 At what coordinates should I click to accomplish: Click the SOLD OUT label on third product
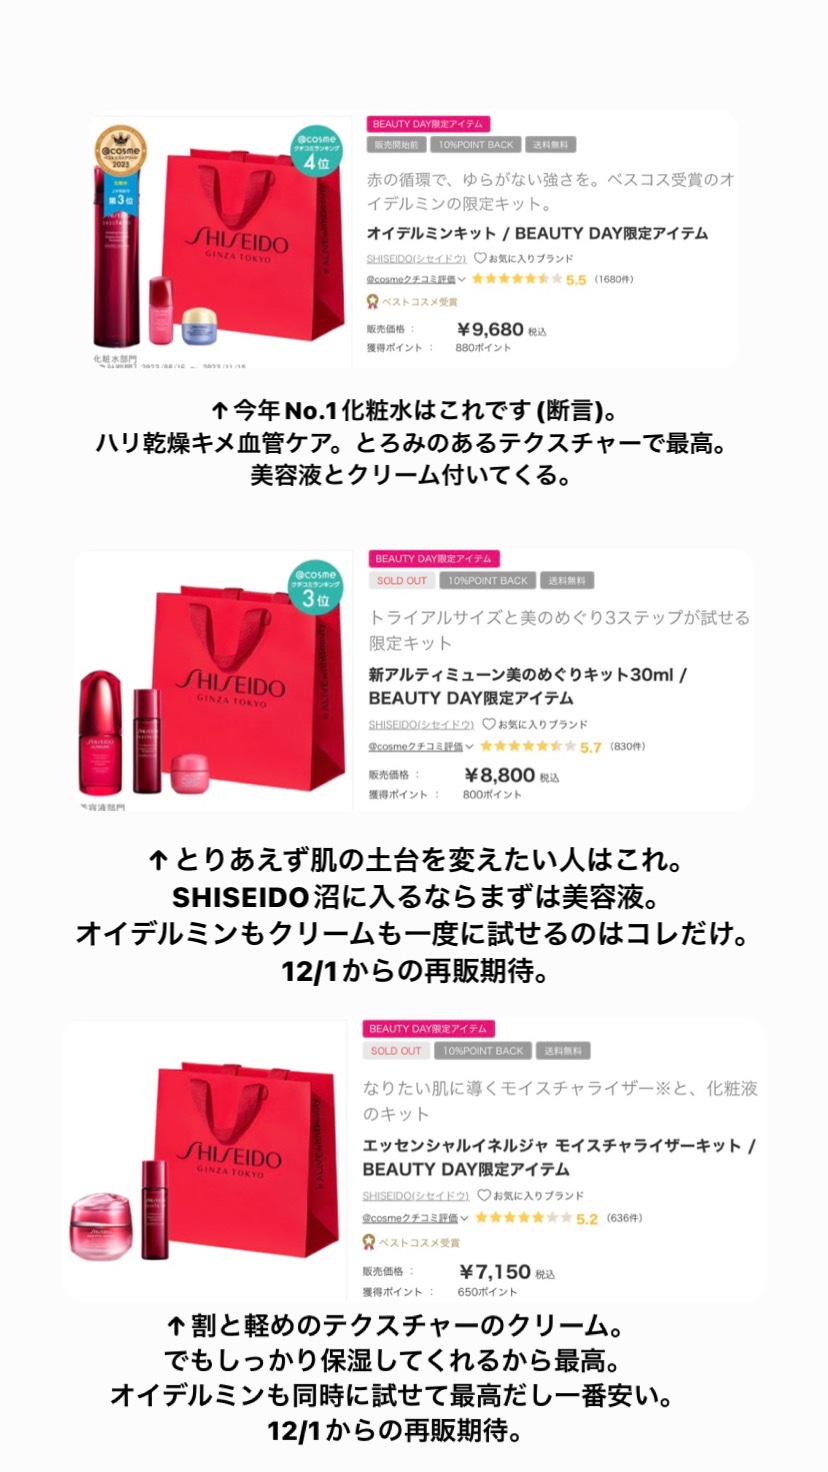coord(396,1051)
